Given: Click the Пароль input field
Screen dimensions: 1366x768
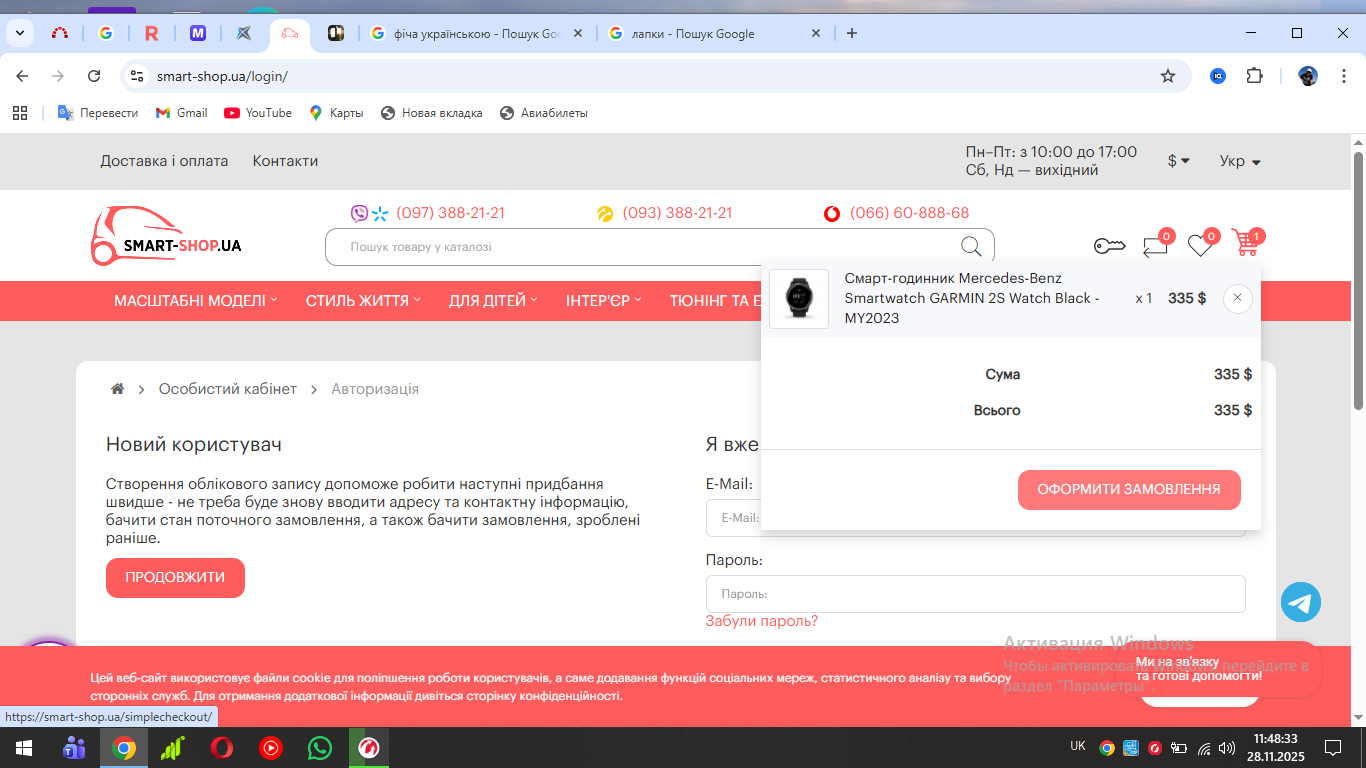Looking at the screenshot, I should click(975, 594).
